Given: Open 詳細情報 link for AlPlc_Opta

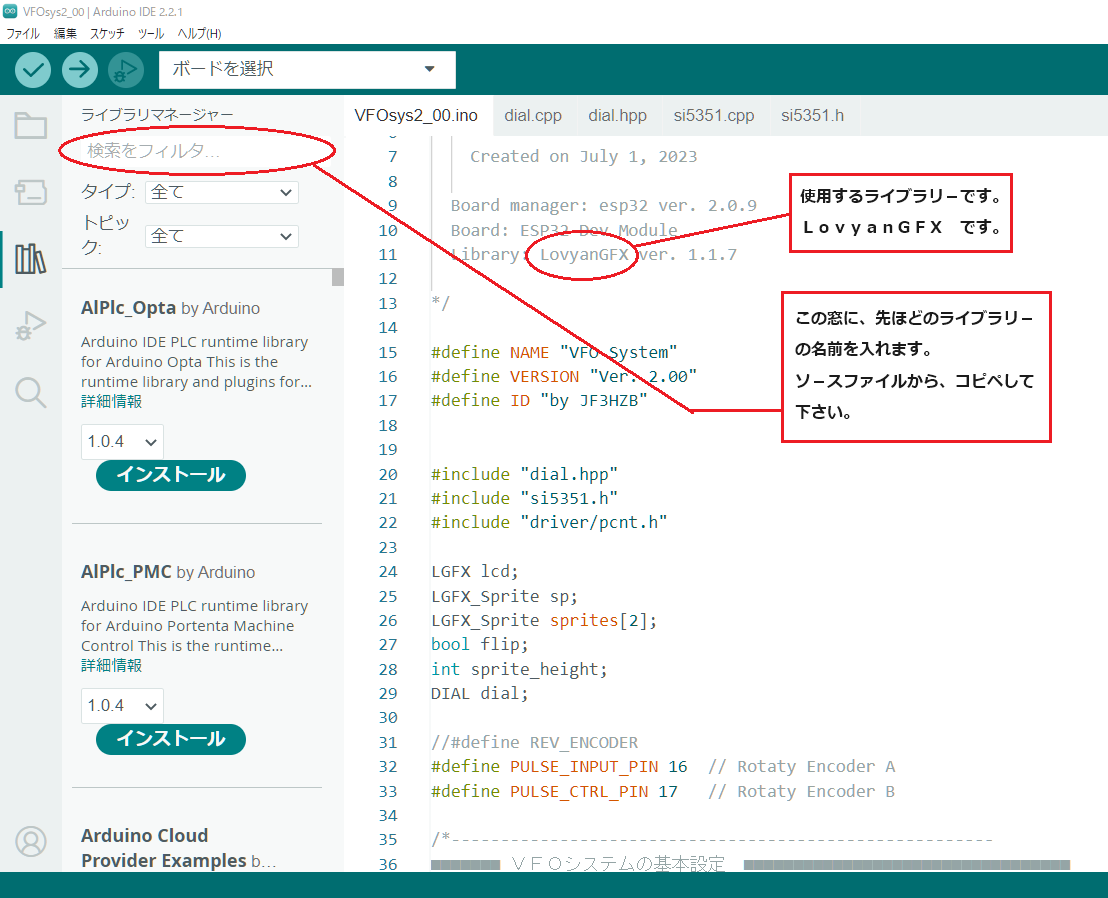Looking at the screenshot, I should 112,401.
